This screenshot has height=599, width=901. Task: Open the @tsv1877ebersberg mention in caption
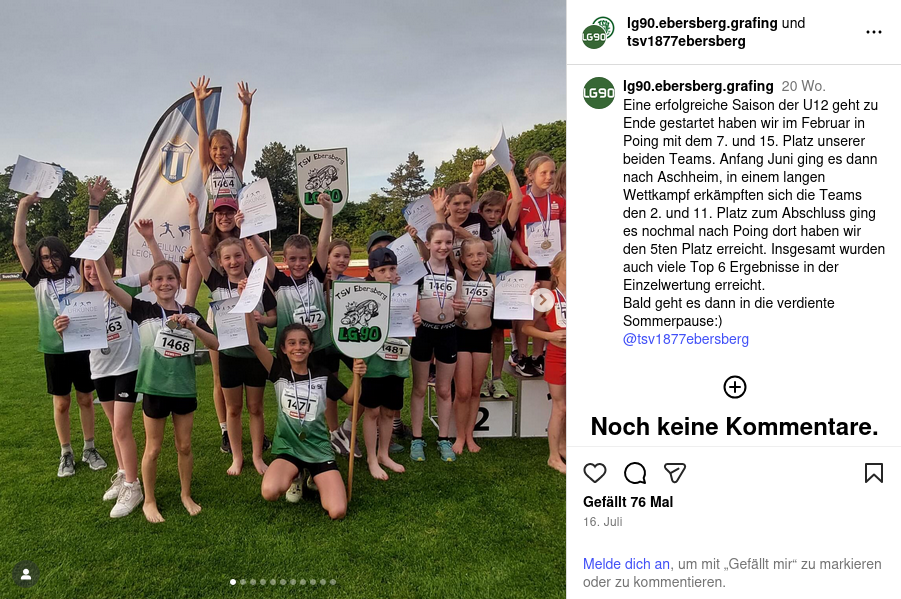tap(686, 339)
